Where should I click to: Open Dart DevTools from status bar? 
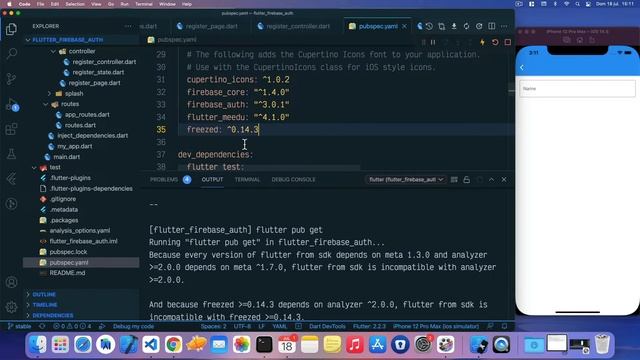(327, 327)
